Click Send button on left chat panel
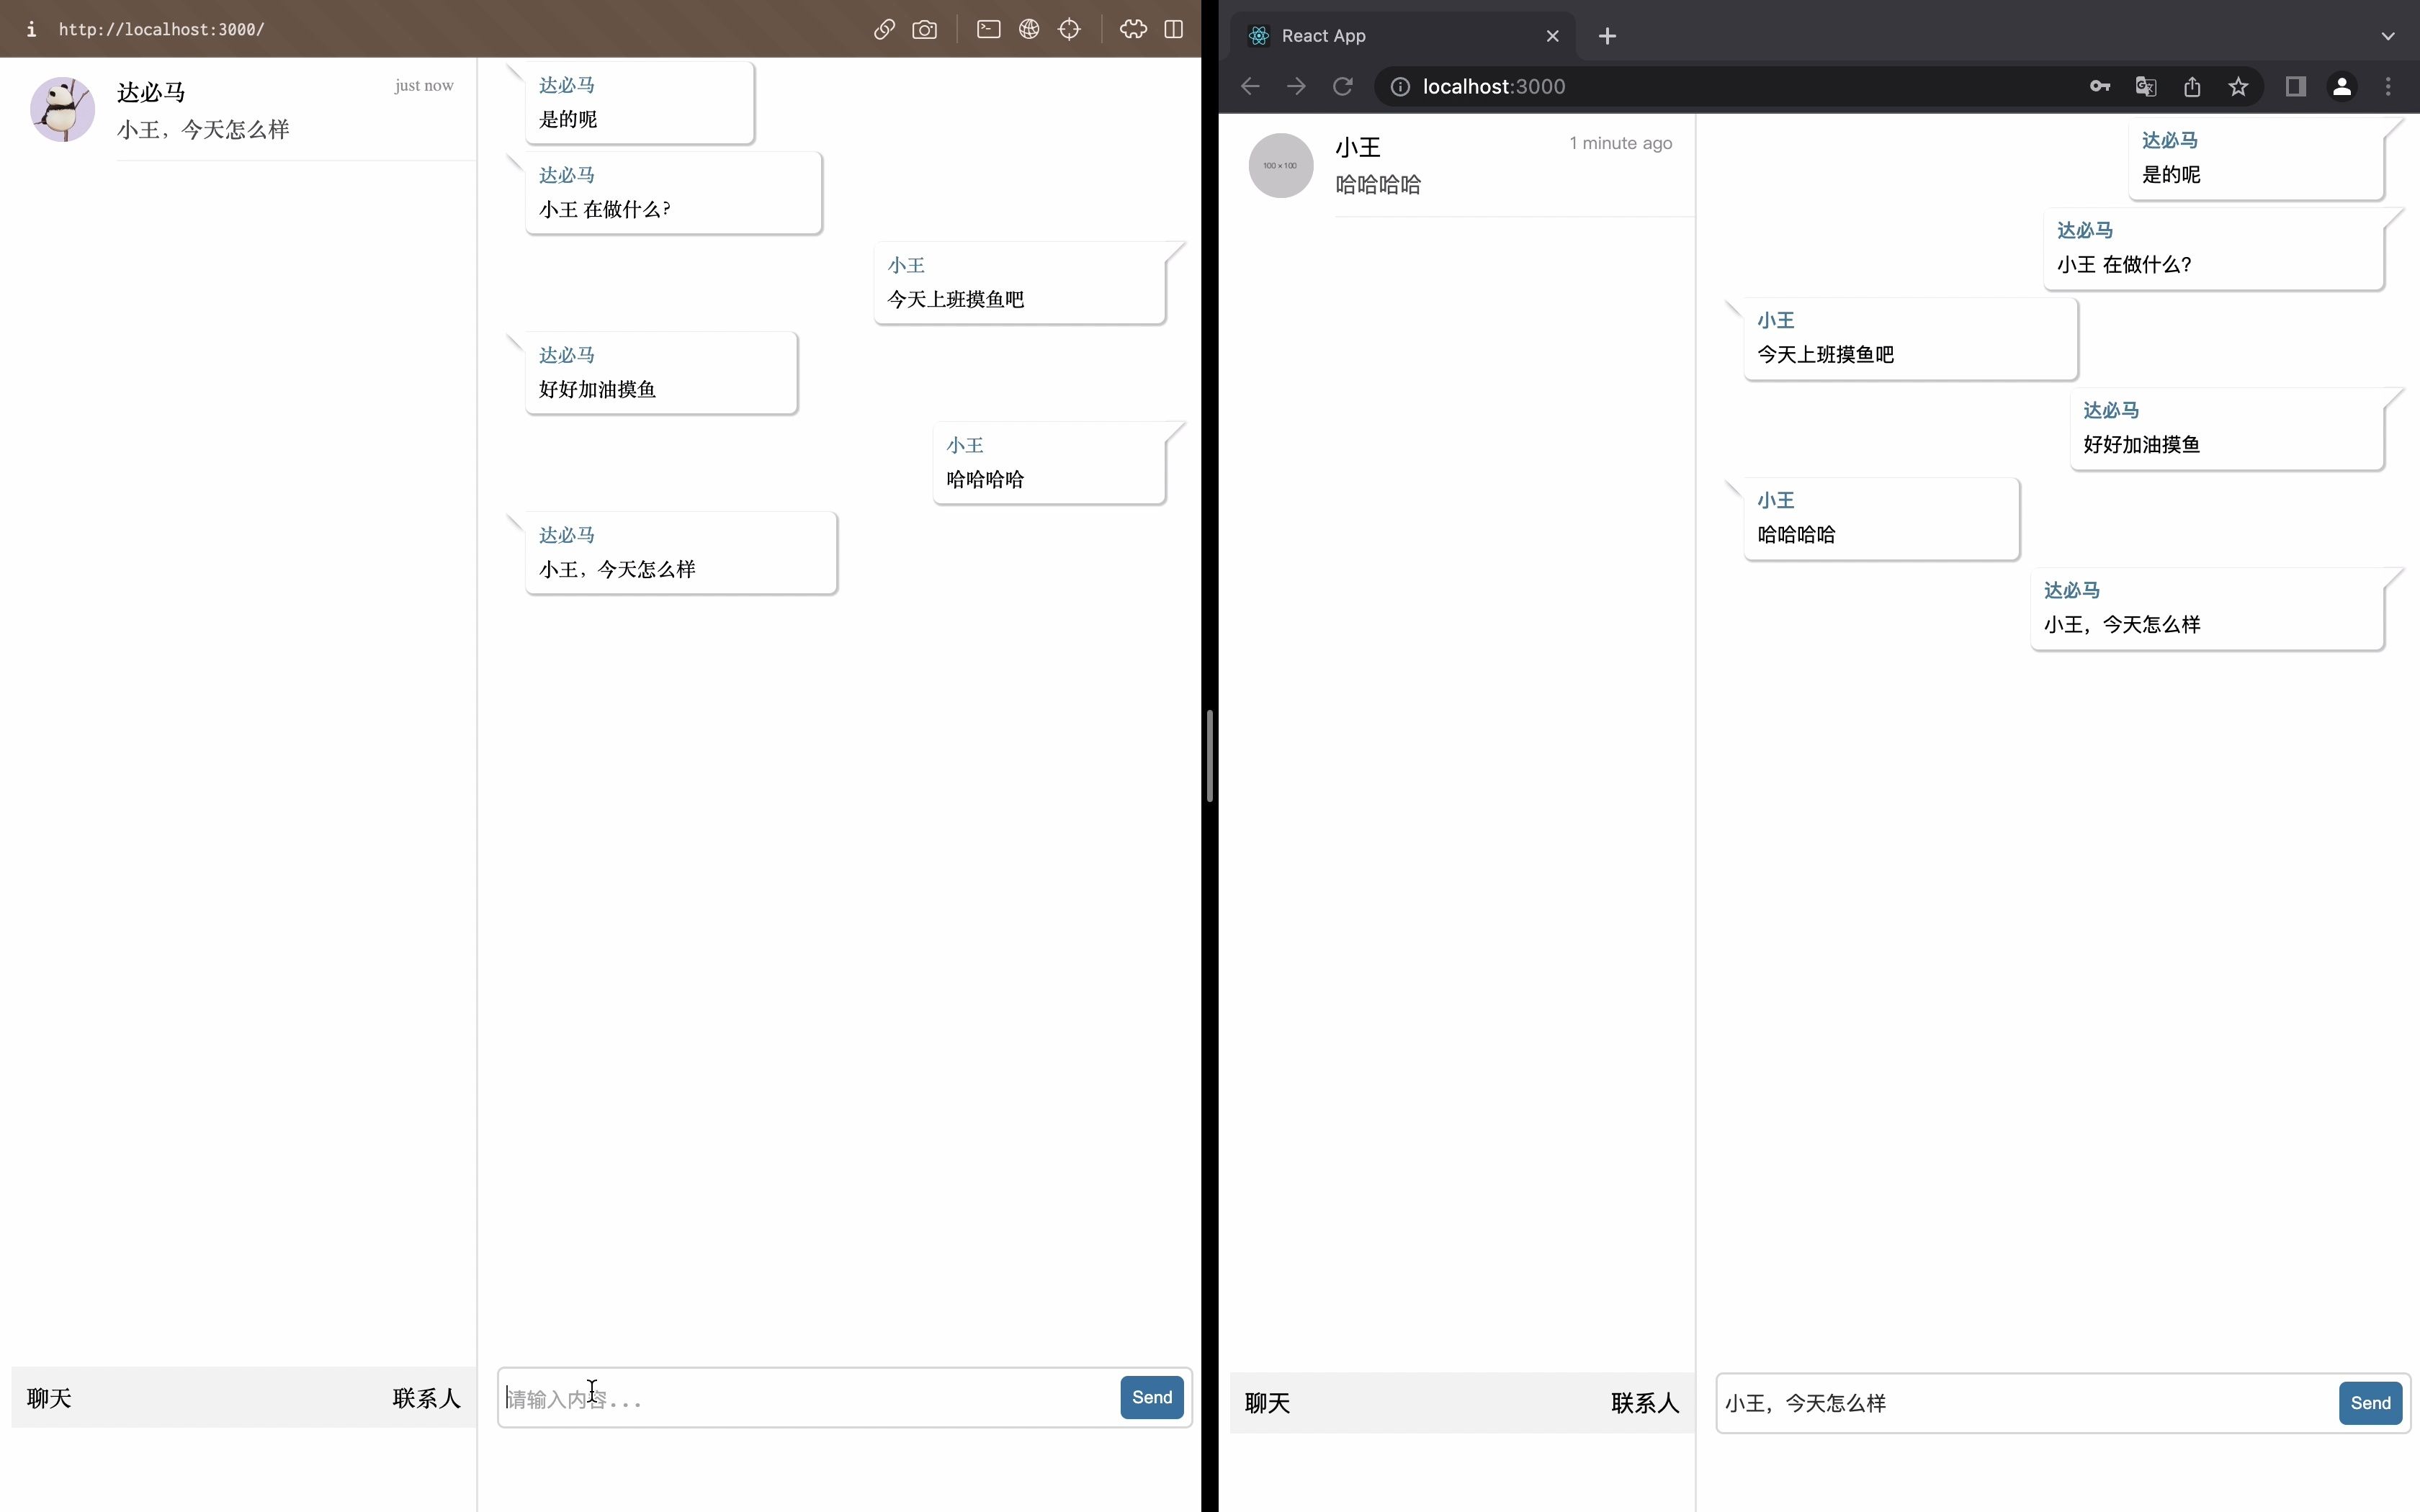Screen dimensions: 2420x1512 [1153, 1395]
